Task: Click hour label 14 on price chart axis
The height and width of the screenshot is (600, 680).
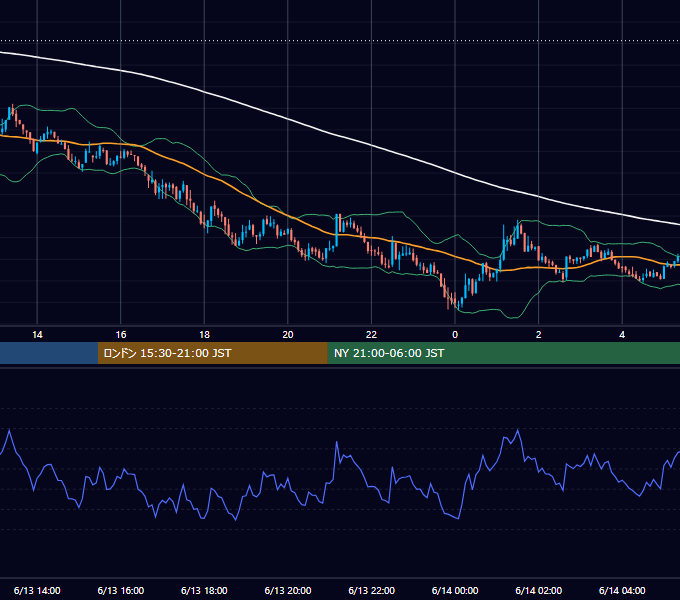Action: pyautogui.click(x=37, y=335)
